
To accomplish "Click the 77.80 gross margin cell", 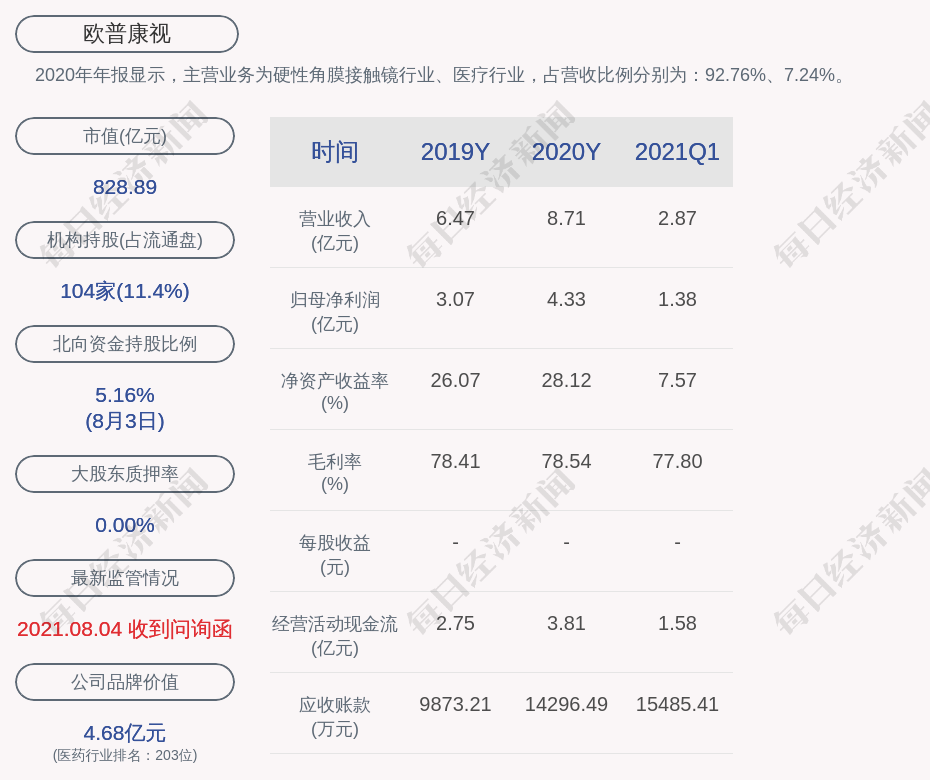I will (677, 461).
